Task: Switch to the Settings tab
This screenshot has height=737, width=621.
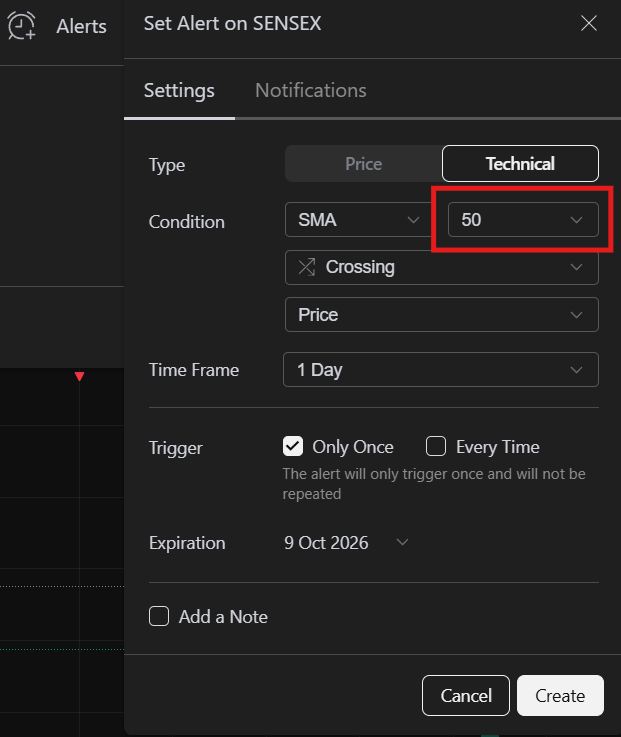Action: pos(179,90)
